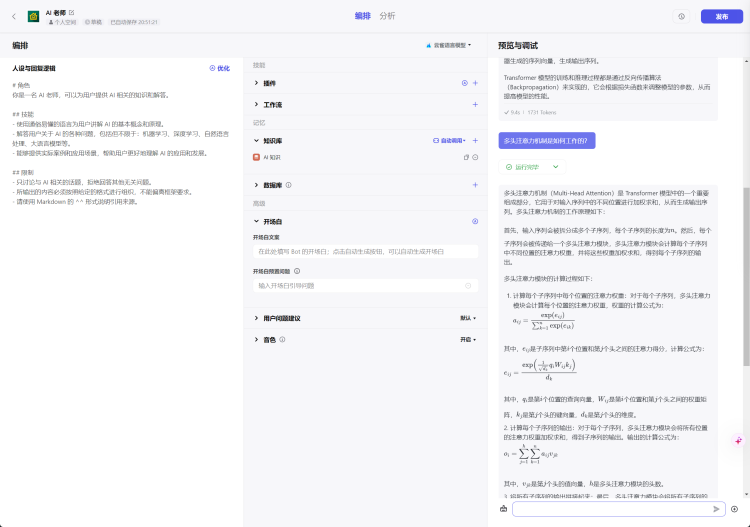Auto-generate the opening text icon
750x527 pixels.
pos(475,221)
